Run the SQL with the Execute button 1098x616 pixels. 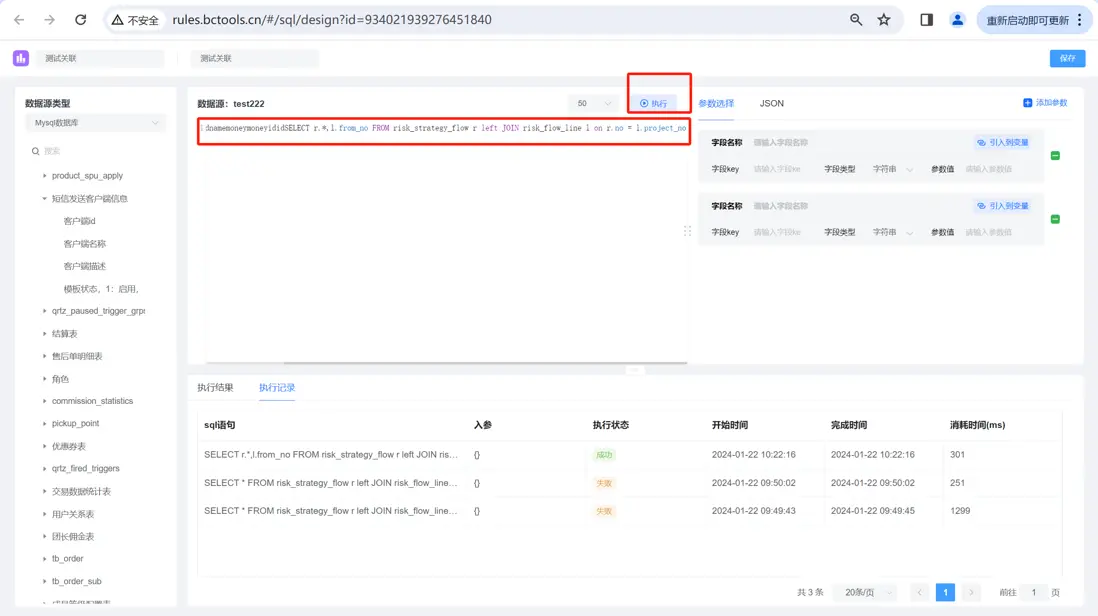coord(653,104)
